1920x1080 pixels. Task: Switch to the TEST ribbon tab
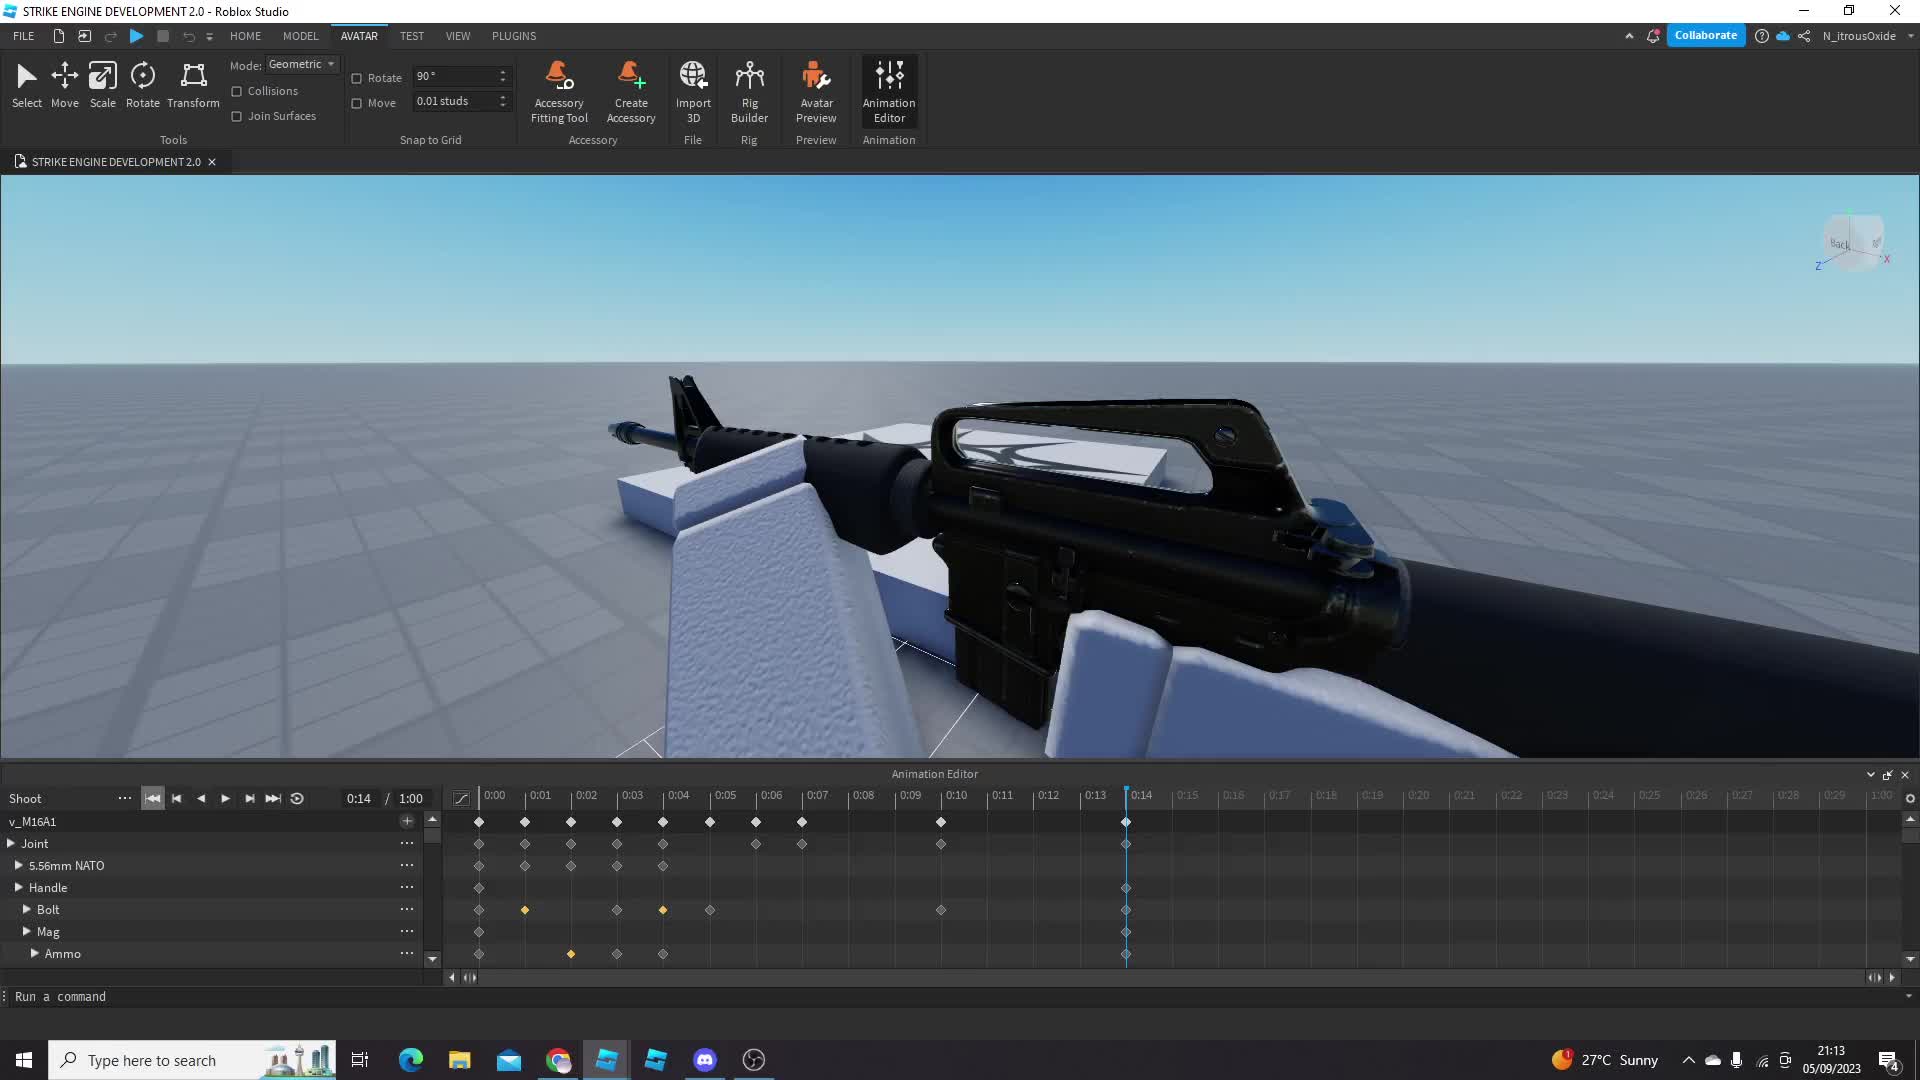click(412, 36)
